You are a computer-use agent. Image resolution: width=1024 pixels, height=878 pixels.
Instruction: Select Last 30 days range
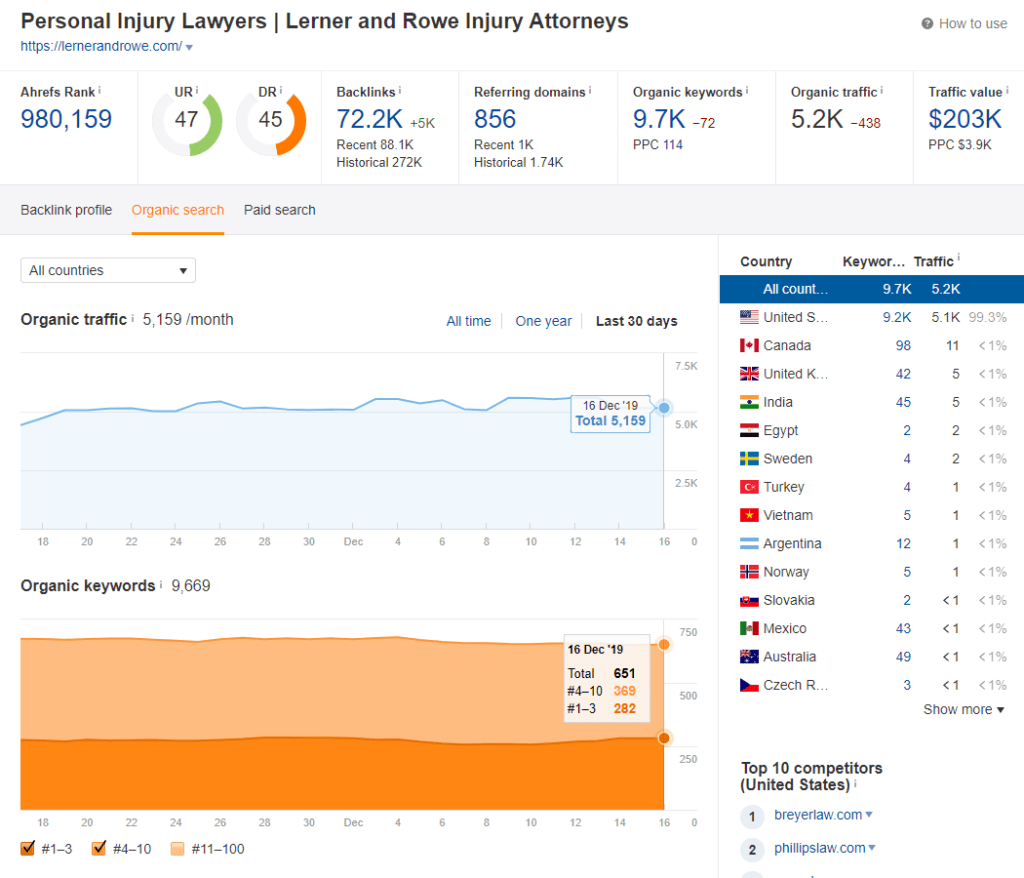pos(637,321)
